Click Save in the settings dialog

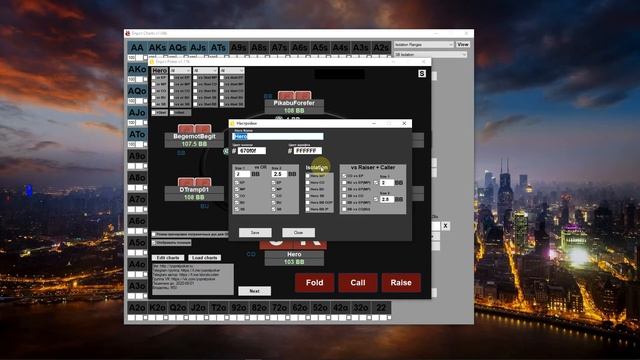click(x=255, y=232)
